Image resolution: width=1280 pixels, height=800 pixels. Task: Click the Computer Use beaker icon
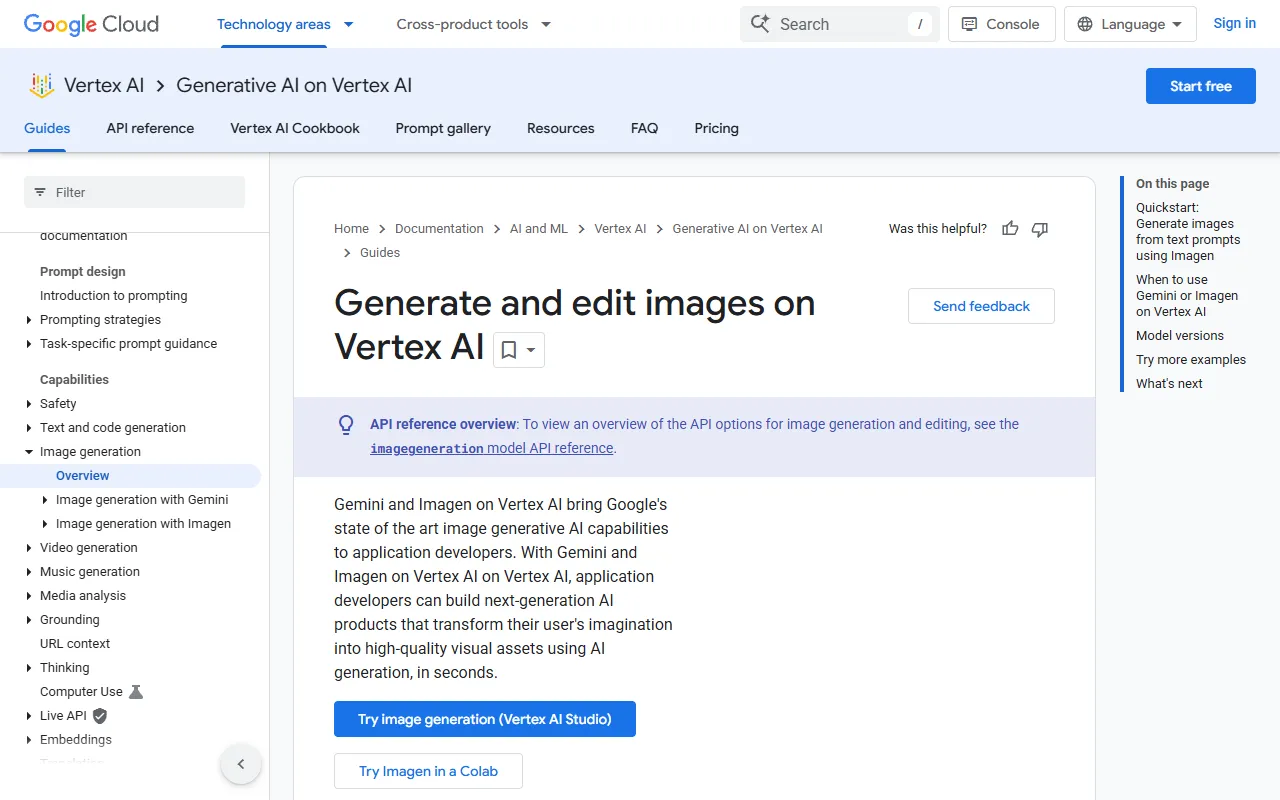pos(136,692)
